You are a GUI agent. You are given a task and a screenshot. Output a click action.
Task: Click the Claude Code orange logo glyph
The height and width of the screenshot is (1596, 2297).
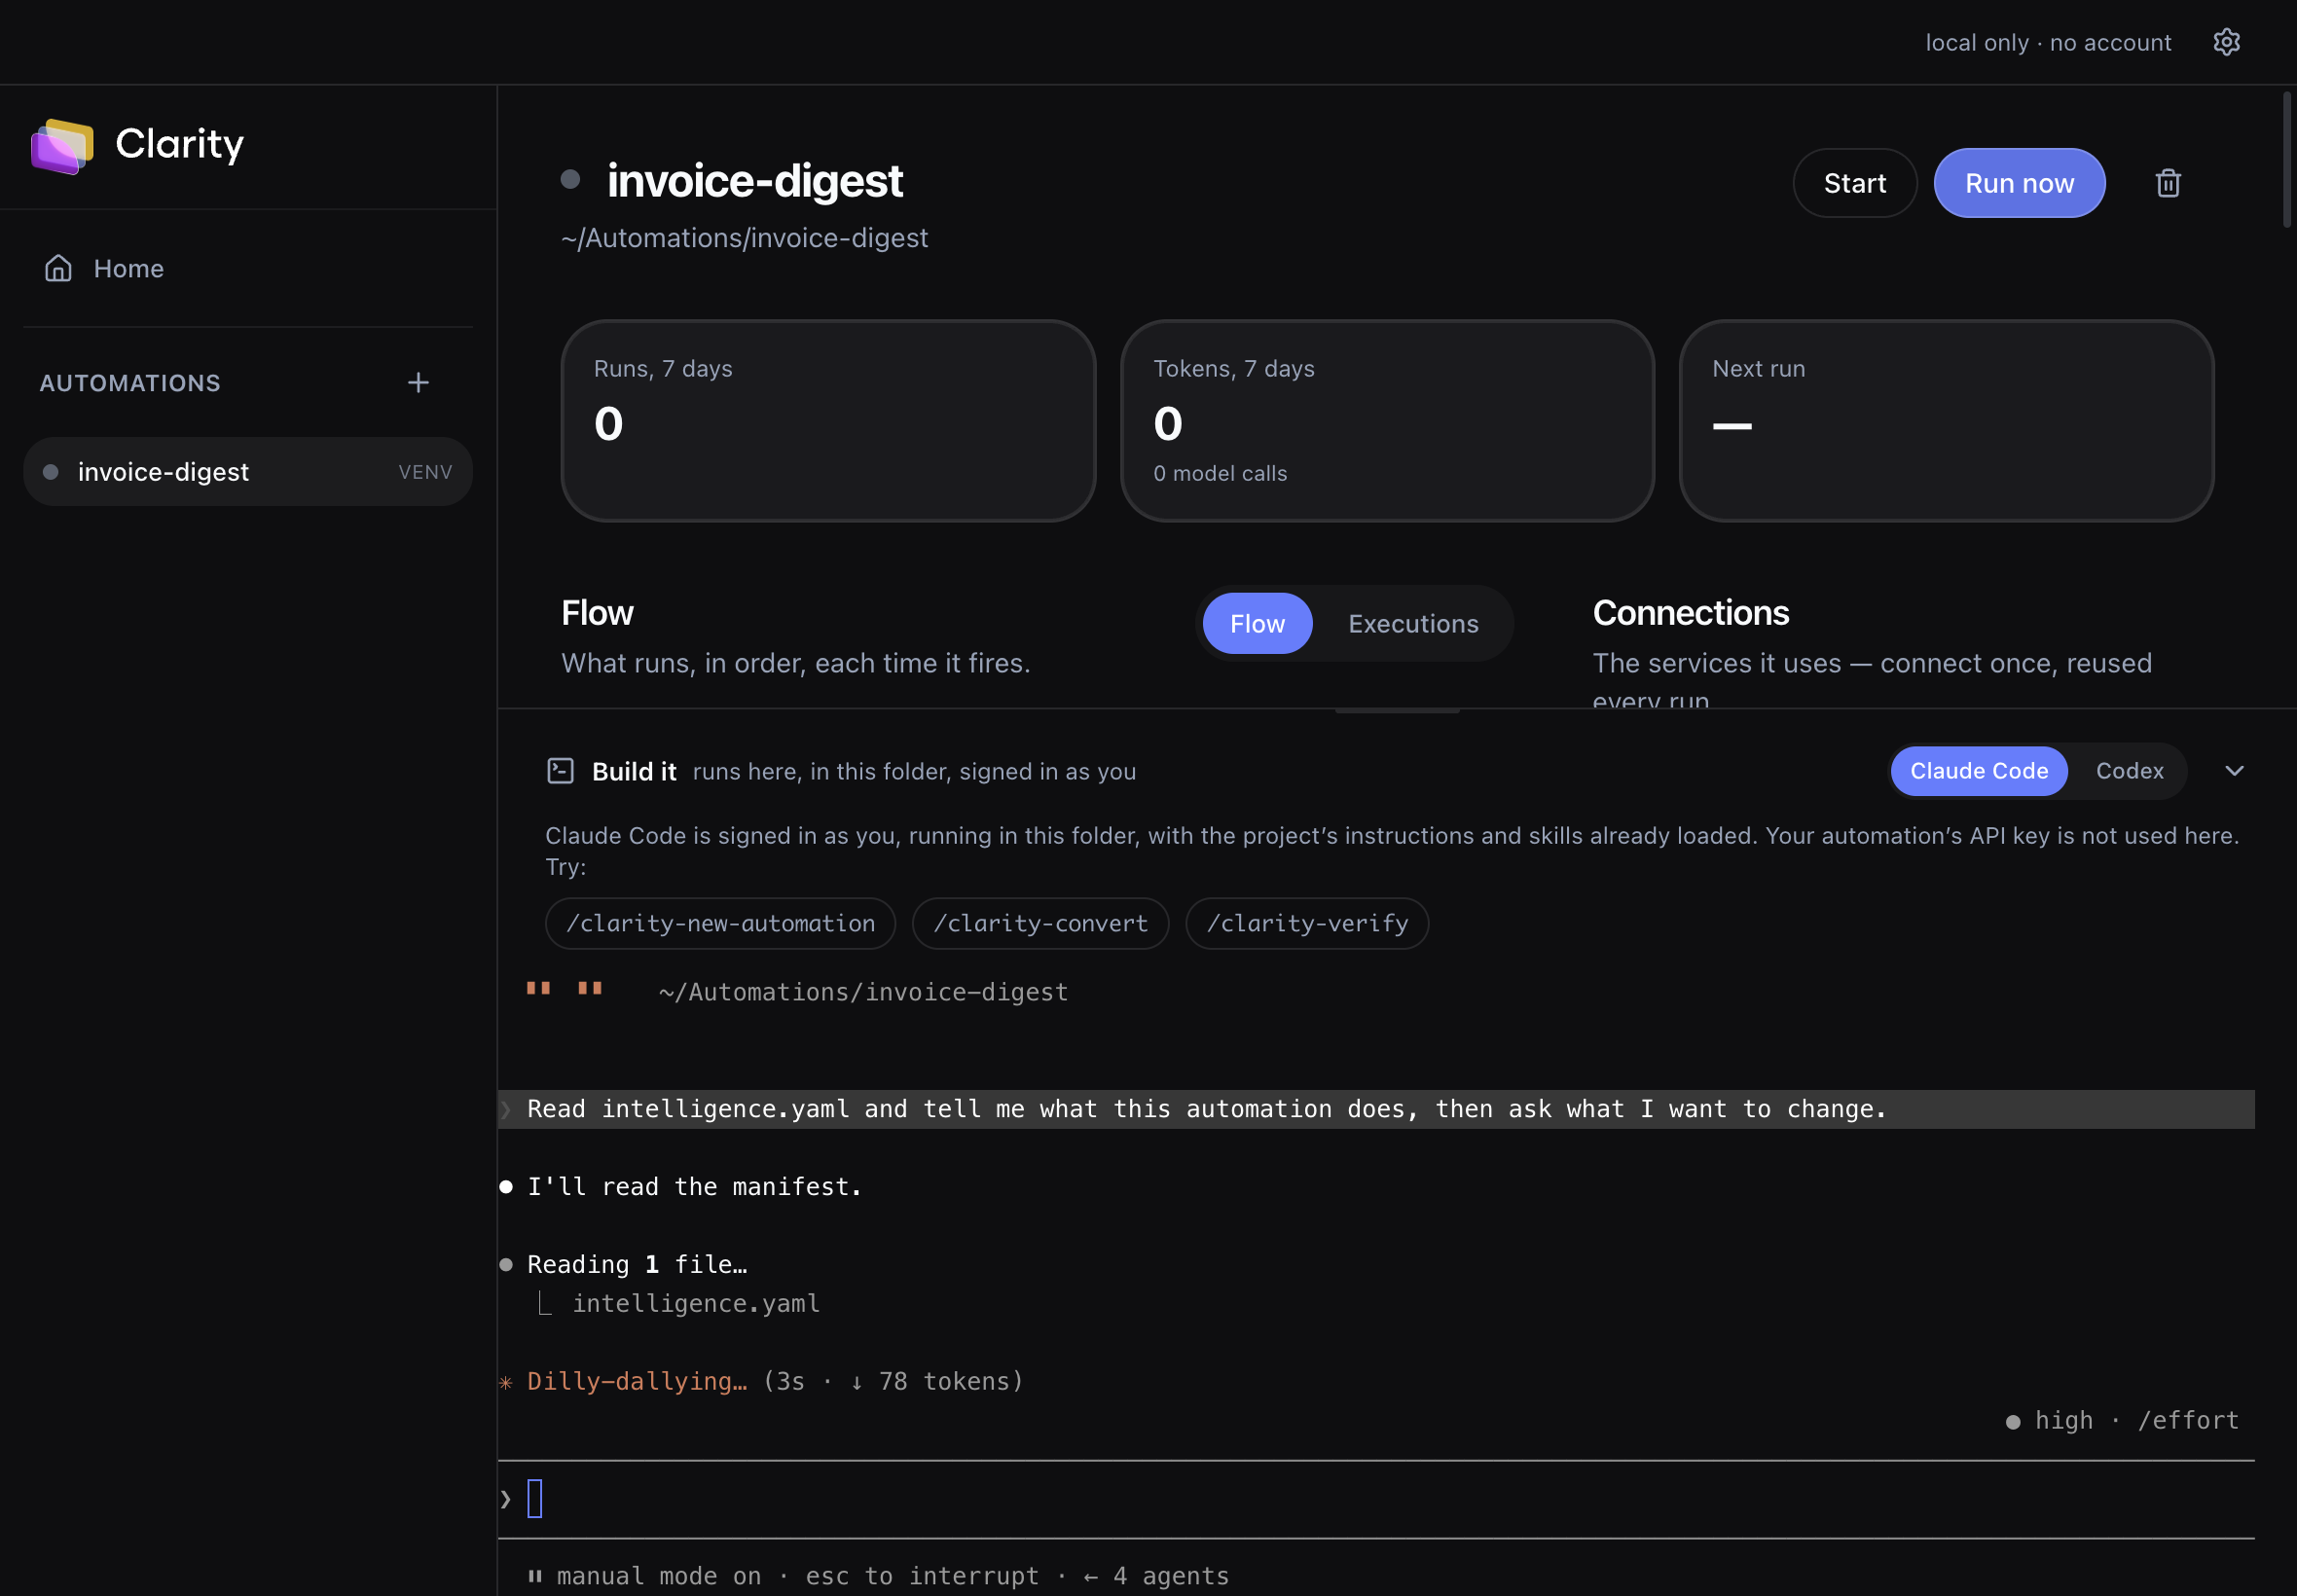click(565, 989)
